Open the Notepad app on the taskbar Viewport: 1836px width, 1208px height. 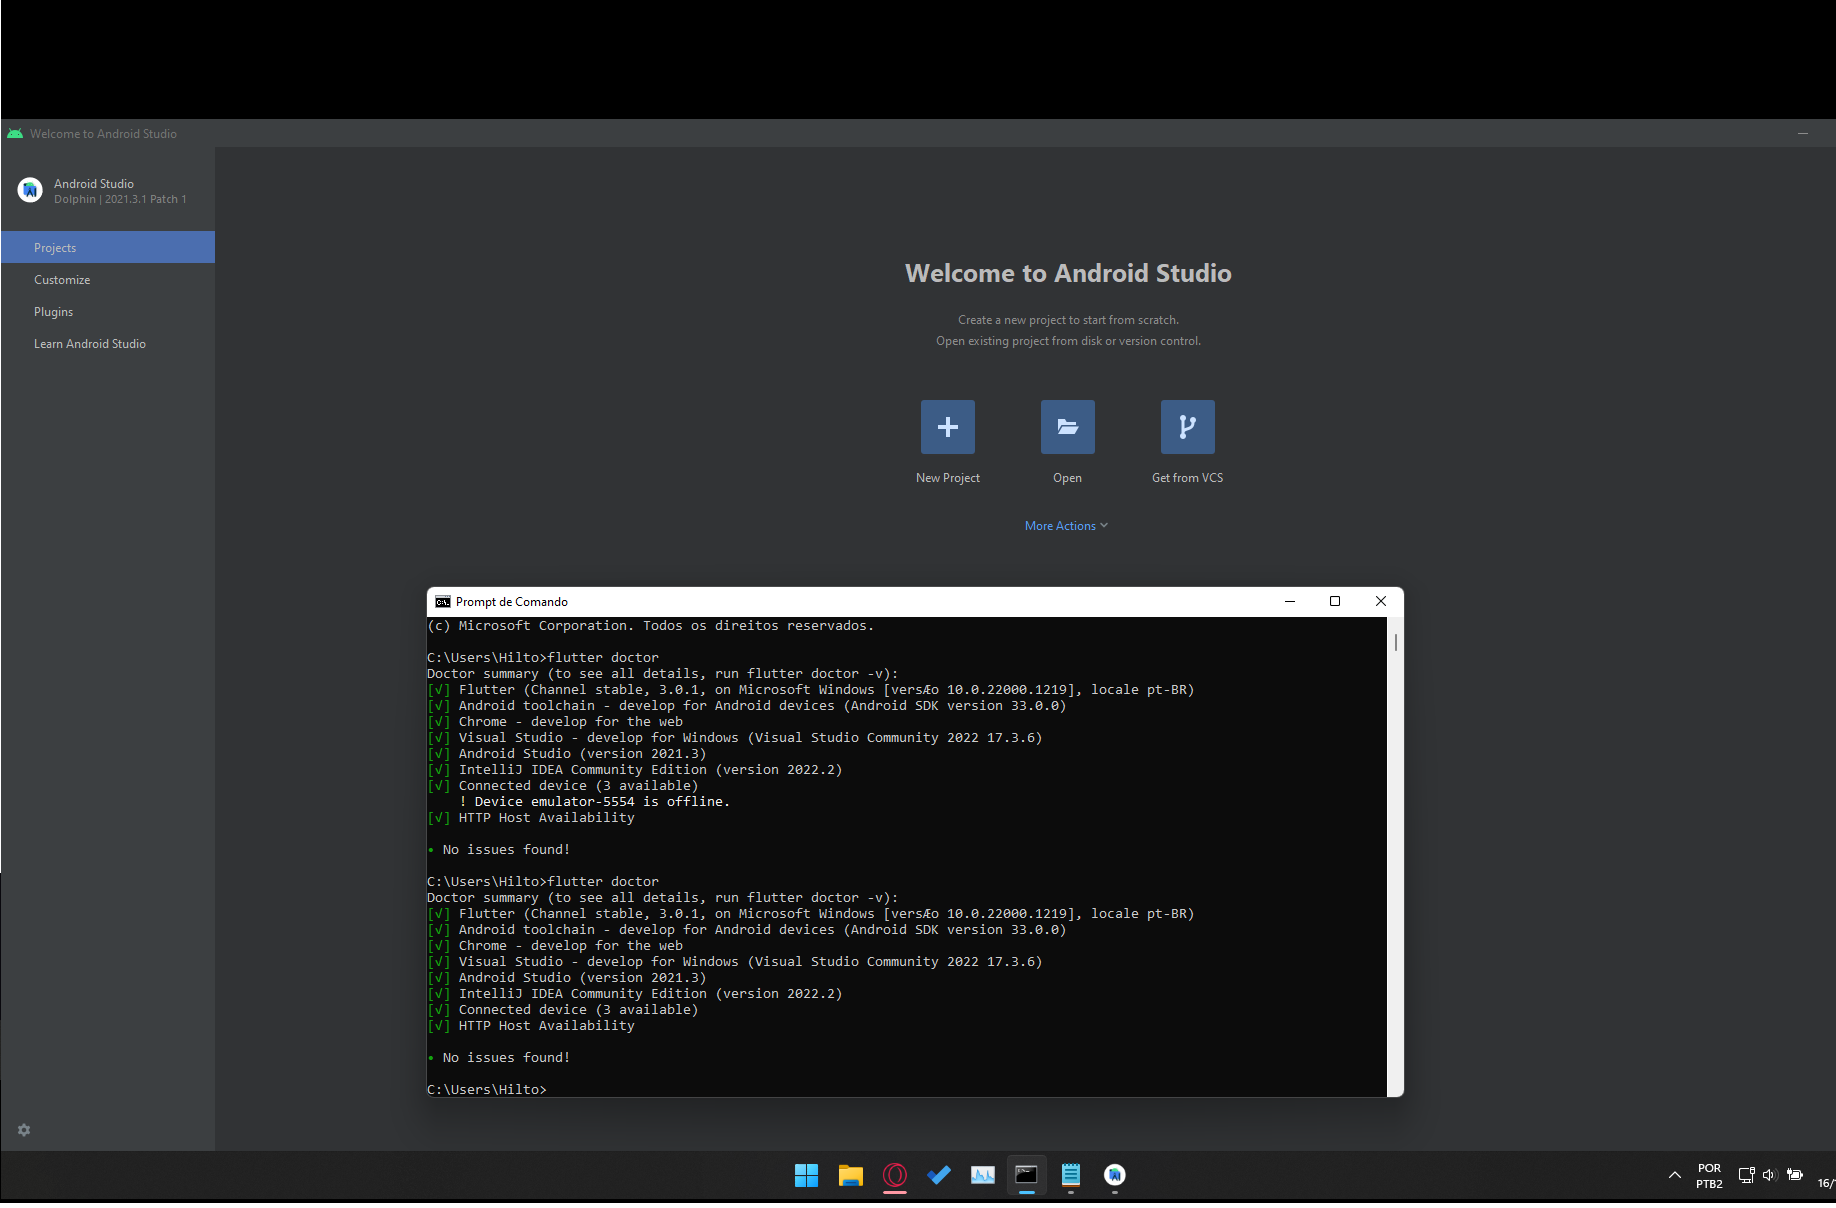click(1071, 1175)
